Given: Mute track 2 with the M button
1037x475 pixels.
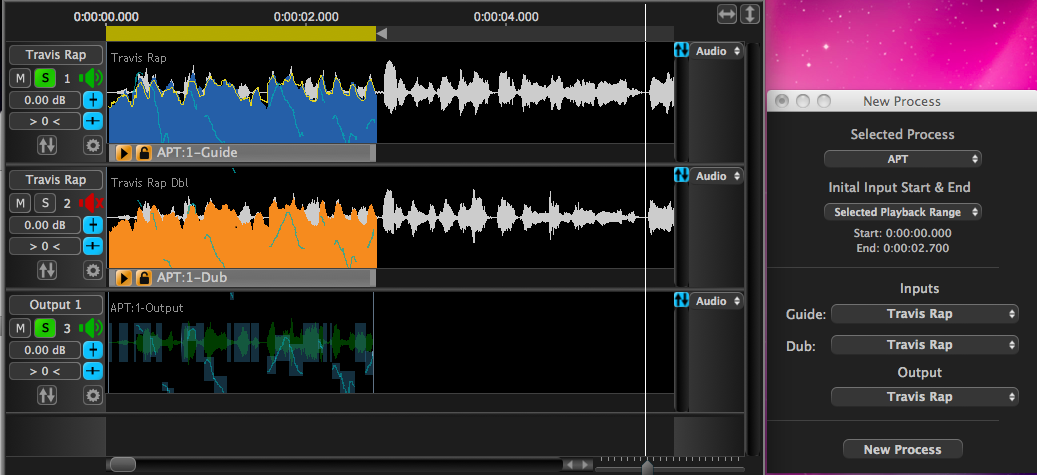Looking at the screenshot, I should coord(21,203).
